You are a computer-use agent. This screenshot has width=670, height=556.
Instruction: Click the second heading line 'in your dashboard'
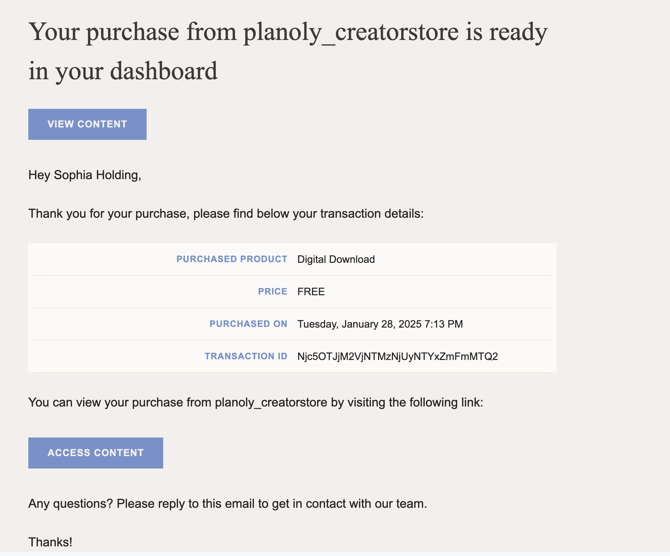point(123,71)
